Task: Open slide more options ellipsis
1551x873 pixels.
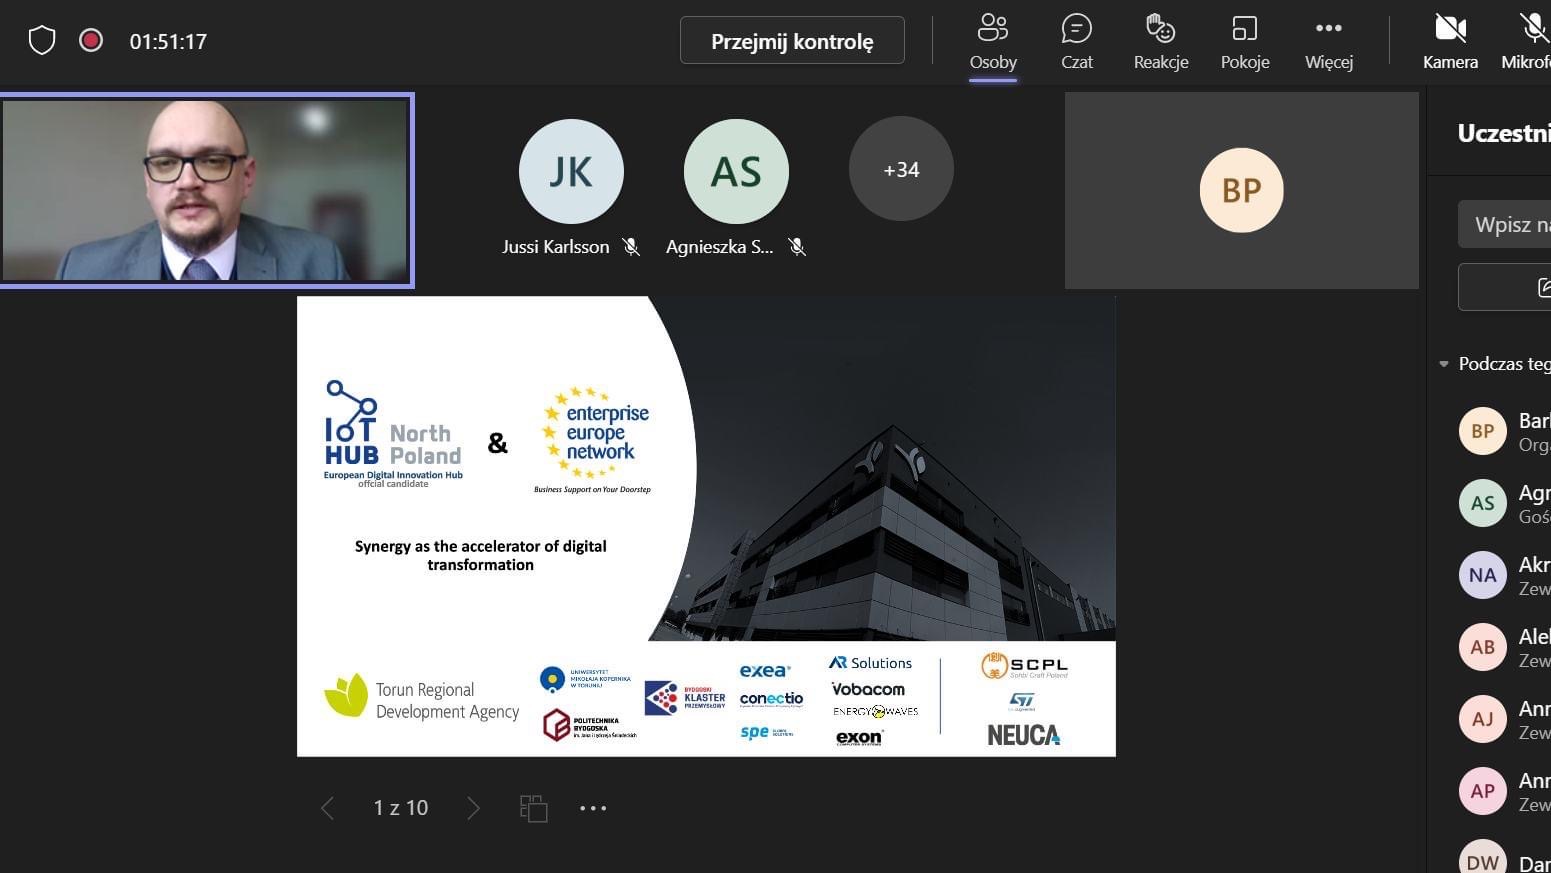Action: 593,808
